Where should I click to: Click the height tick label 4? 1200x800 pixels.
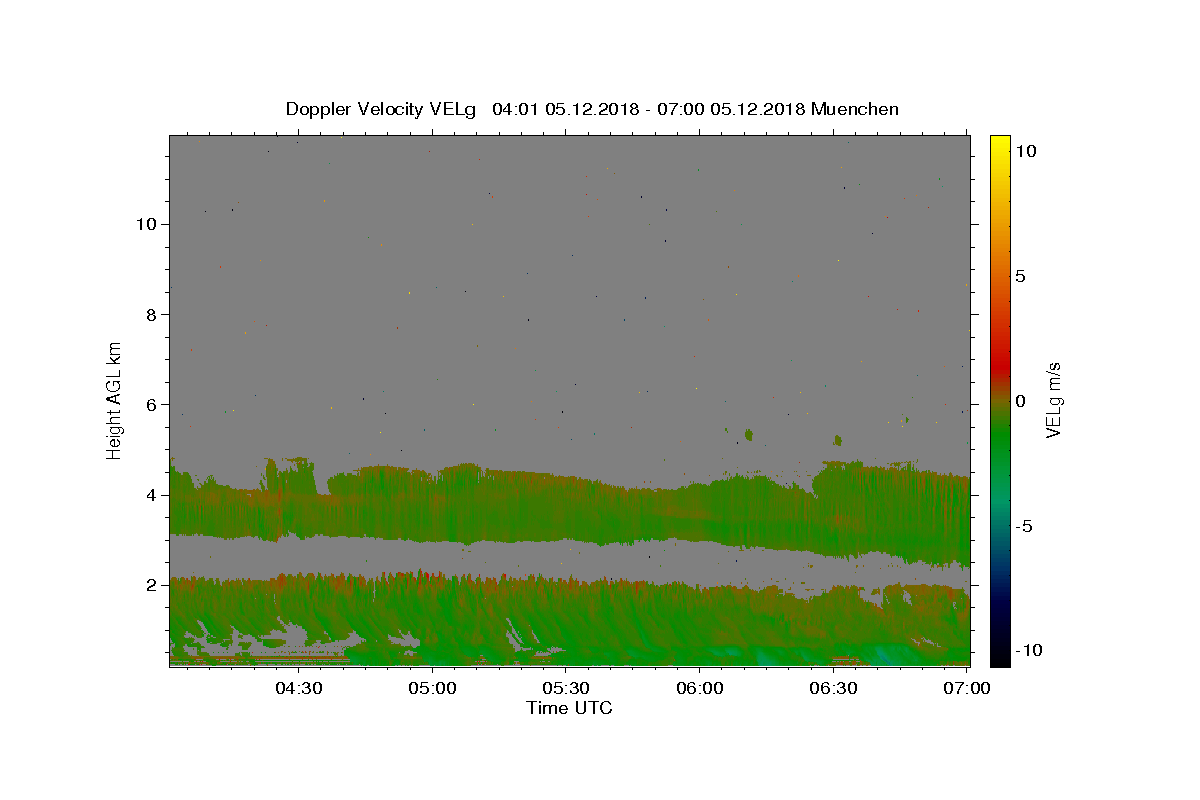pyautogui.click(x=152, y=494)
